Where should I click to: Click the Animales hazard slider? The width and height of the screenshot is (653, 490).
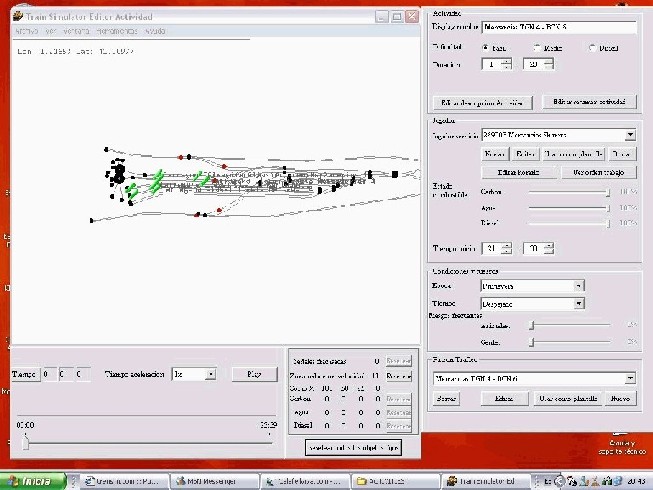click(532, 325)
